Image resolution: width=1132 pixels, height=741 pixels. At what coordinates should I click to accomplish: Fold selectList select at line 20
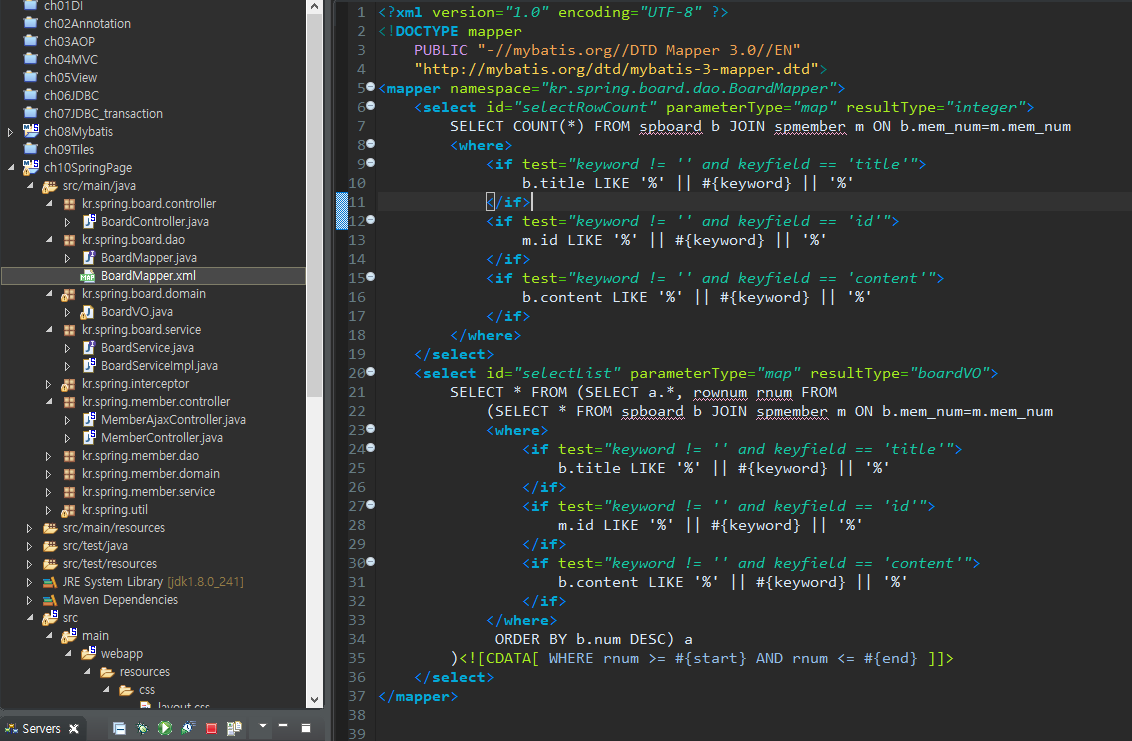pyautogui.click(x=370, y=372)
